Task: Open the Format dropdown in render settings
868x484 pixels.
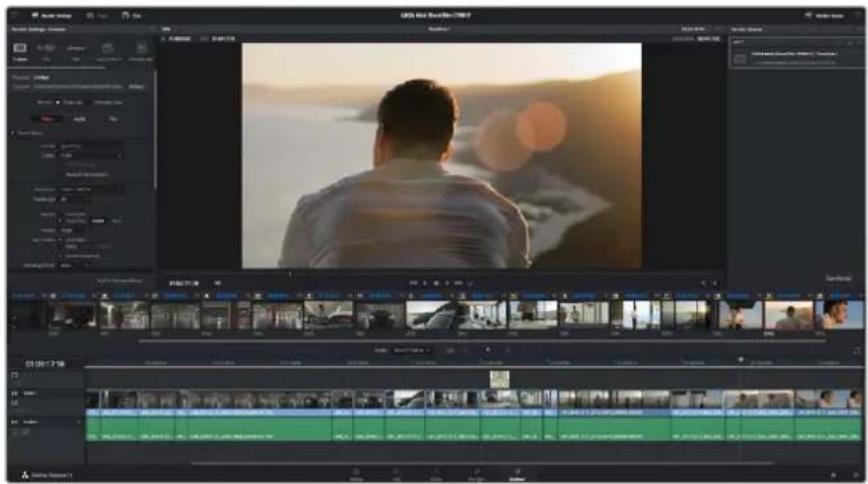Action: [91, 146]
